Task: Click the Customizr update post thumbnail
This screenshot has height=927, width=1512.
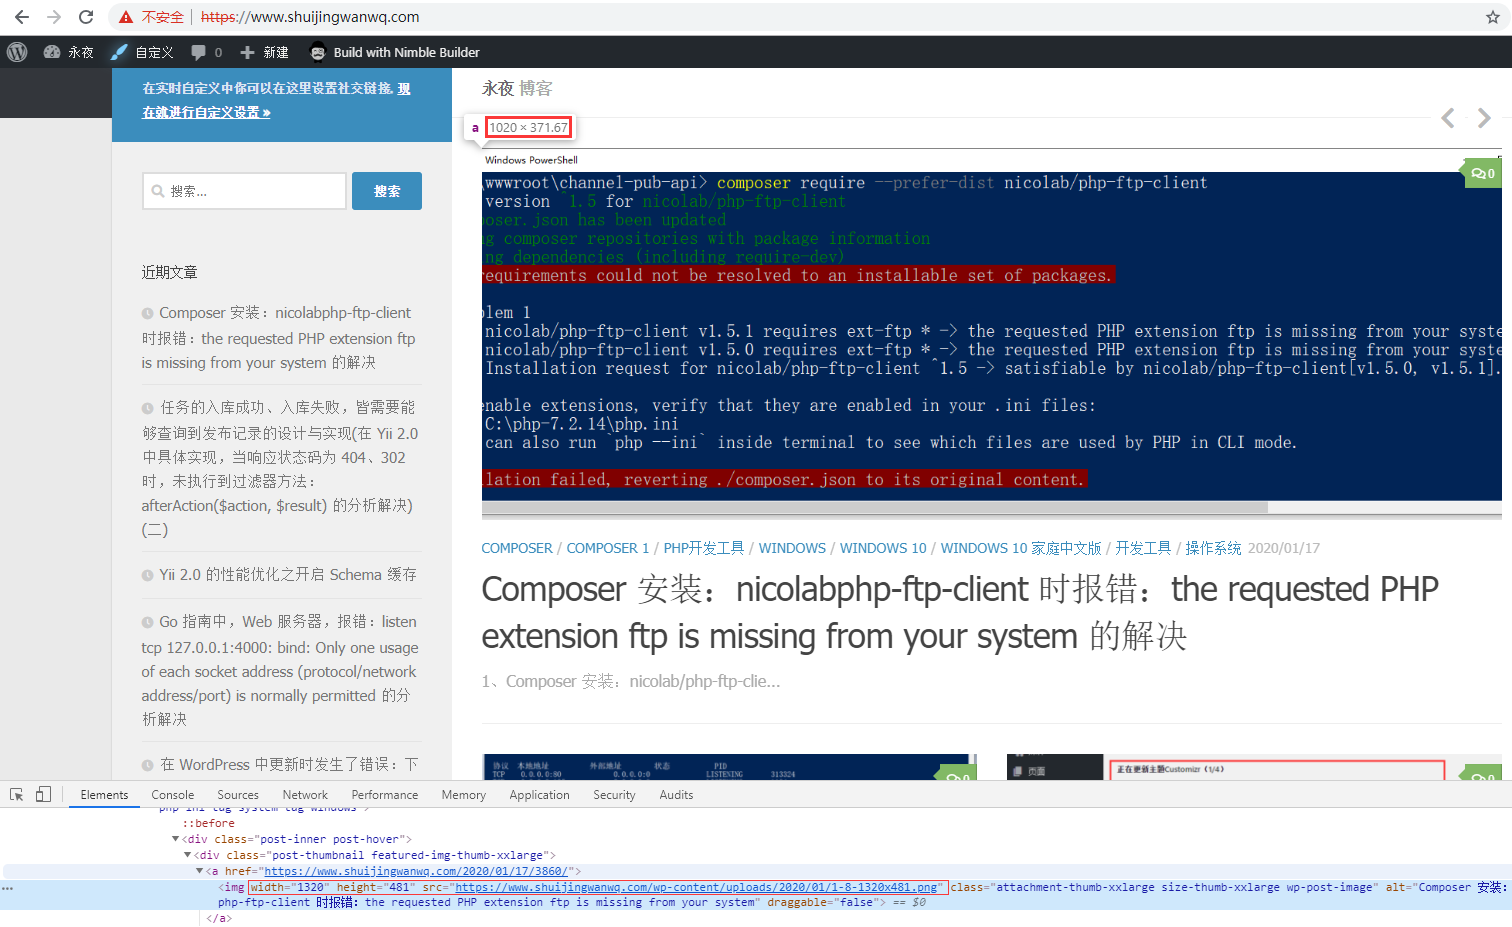Action: coord(1254,767)
